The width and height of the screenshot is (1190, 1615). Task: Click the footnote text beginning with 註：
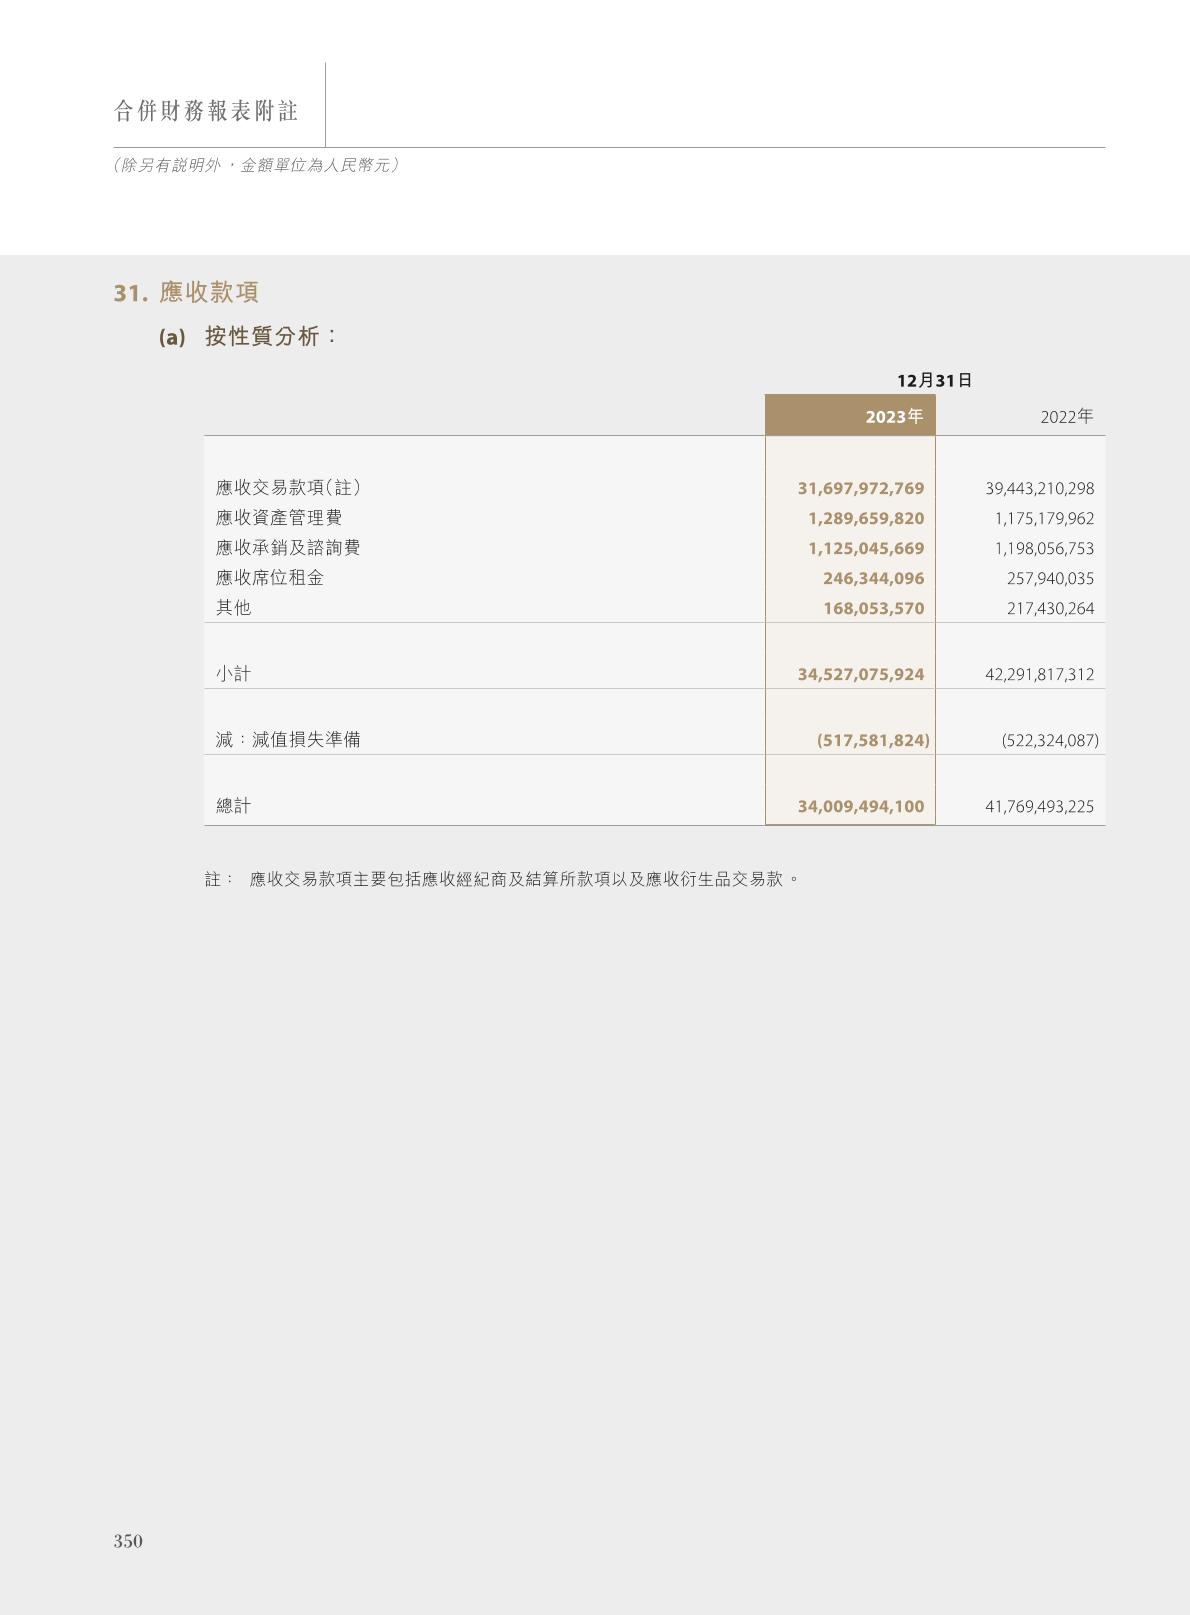pos(502,879)
